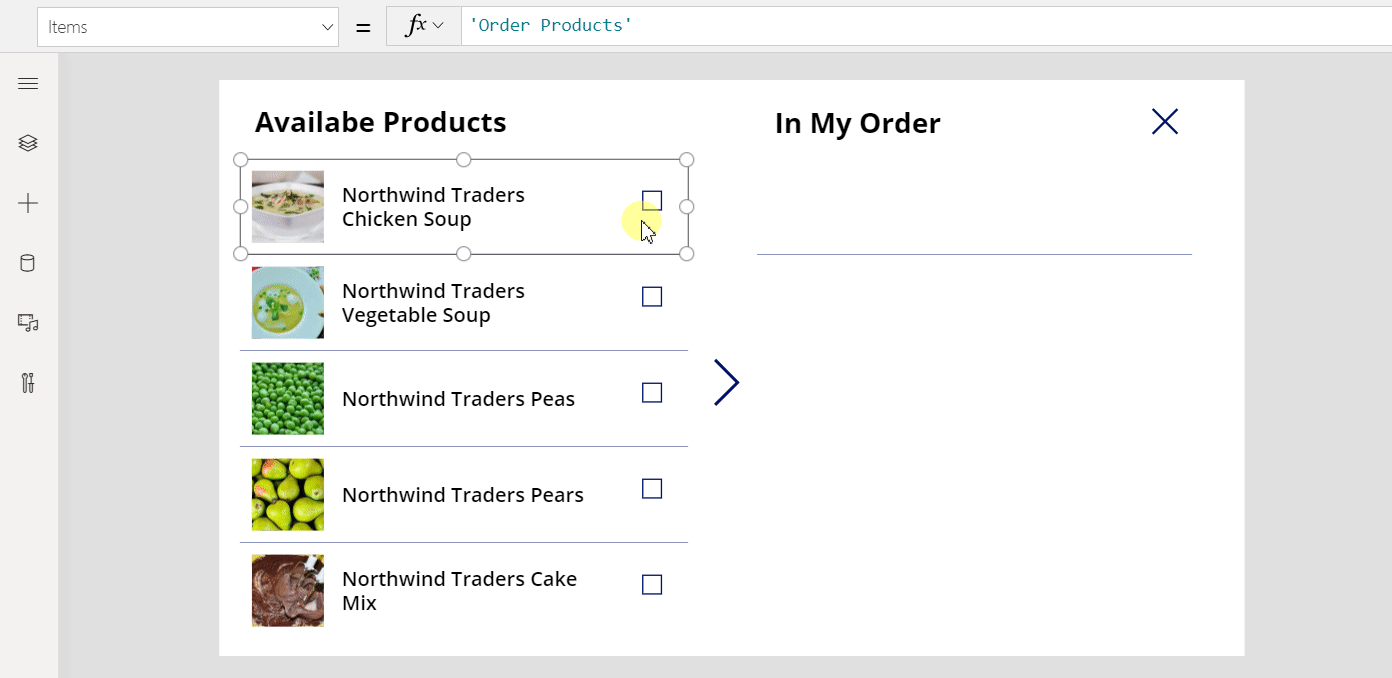Click the Chicken Soup product thumbnail
1392x678 pixels.
pyautogui.click(x=288, y=206)
